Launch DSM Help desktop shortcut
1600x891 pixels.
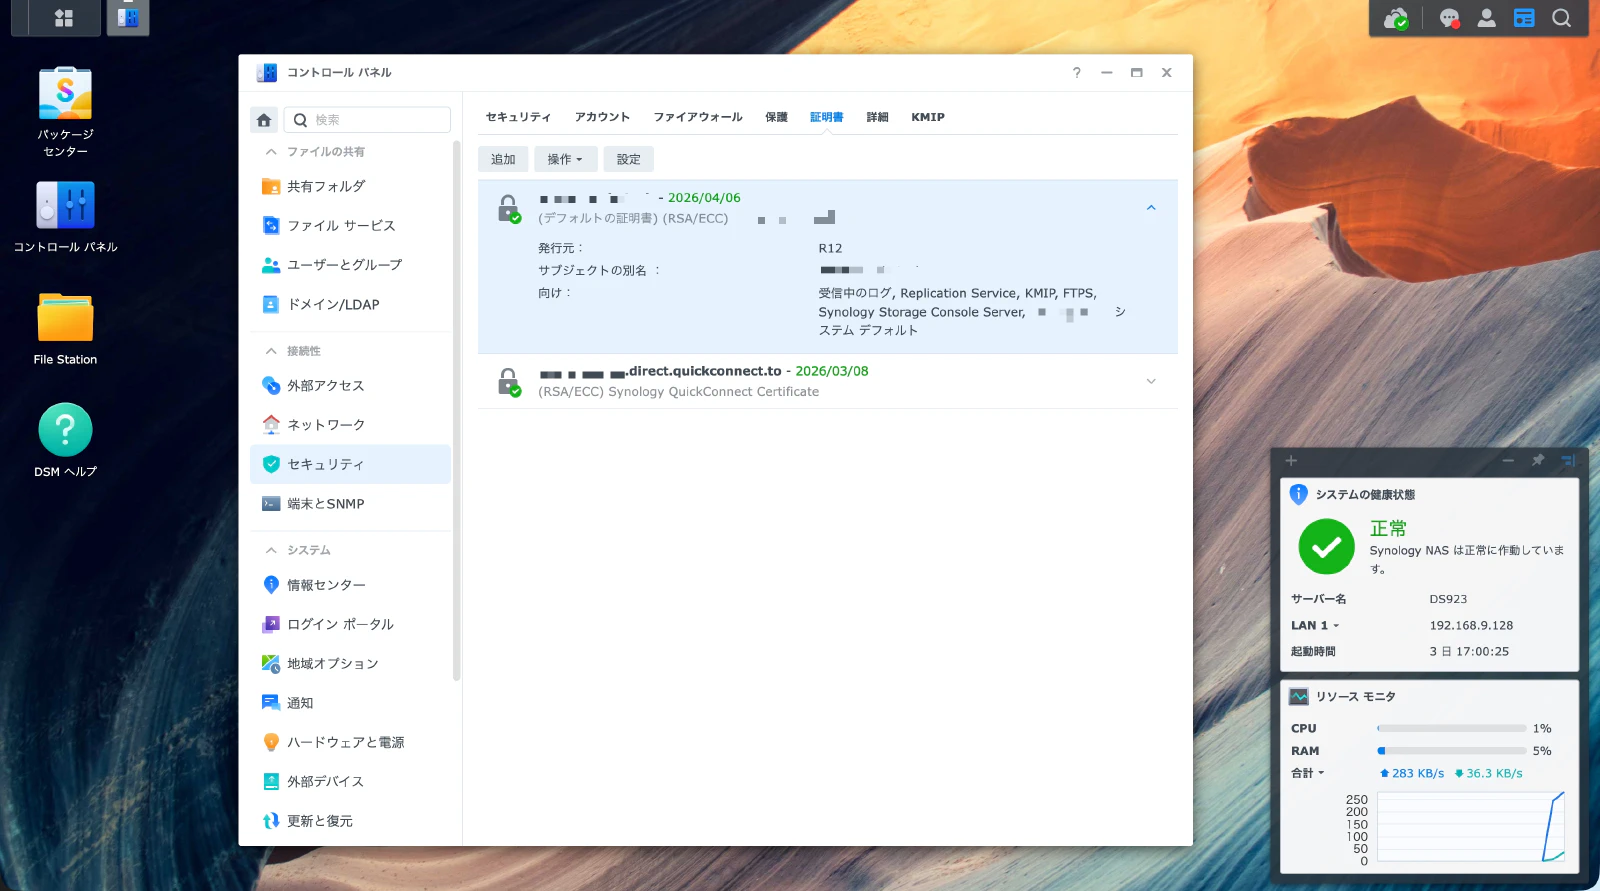click(x=65, y=431)
